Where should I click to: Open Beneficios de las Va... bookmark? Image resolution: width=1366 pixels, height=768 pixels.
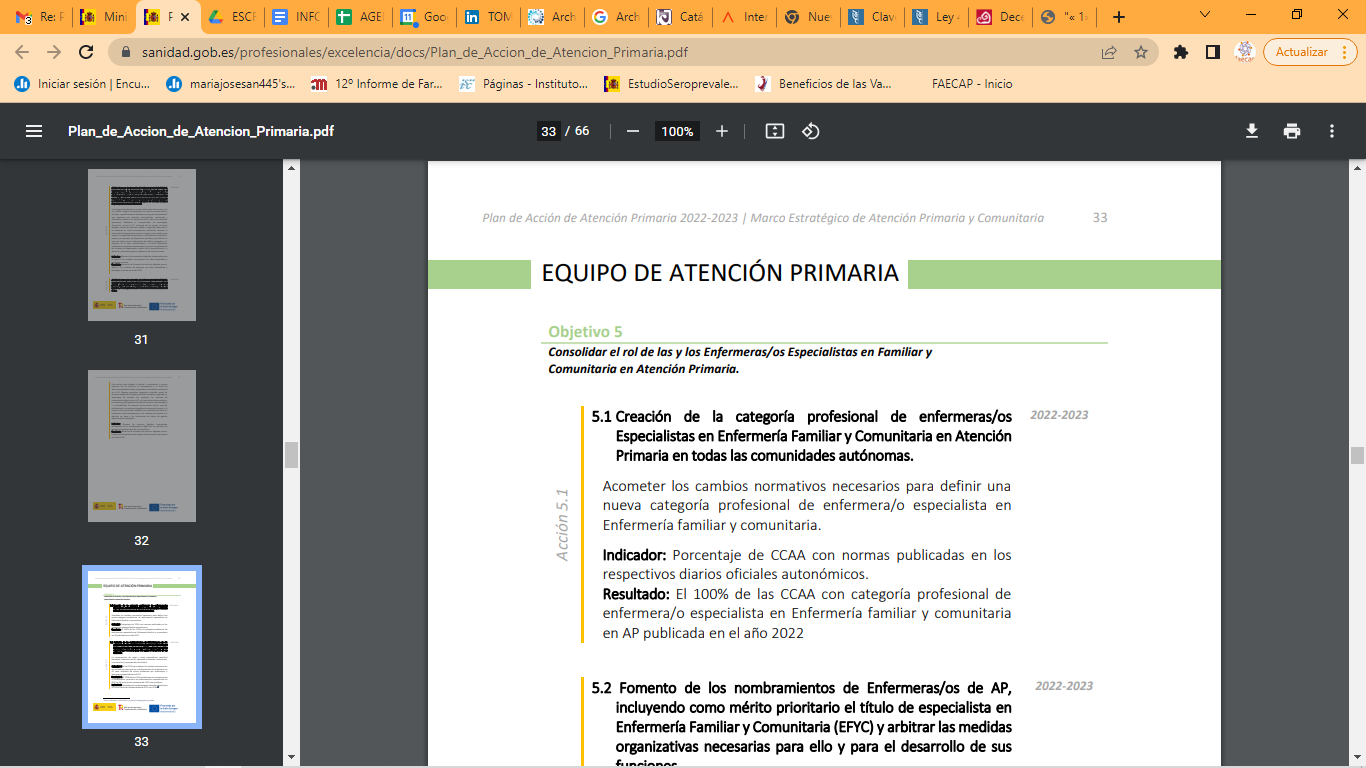(824, 84)
